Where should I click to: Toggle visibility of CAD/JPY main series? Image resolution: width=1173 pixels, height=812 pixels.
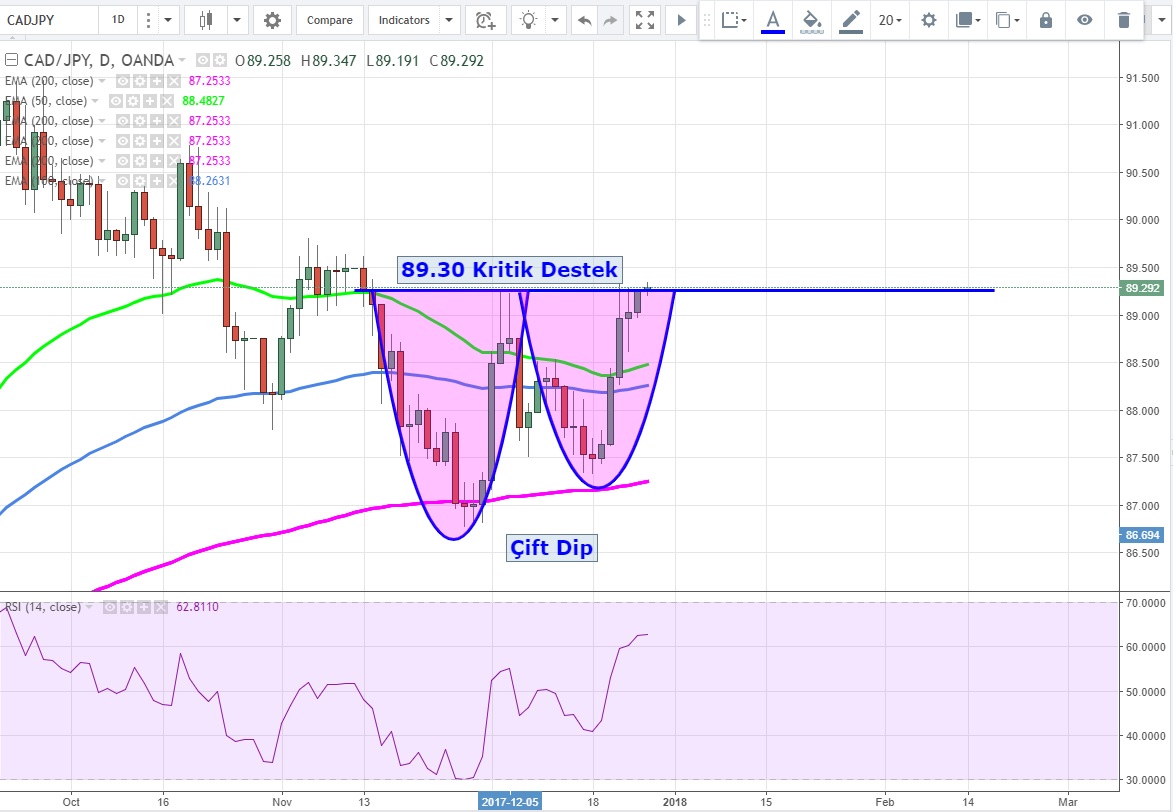(x=203, y=61)
